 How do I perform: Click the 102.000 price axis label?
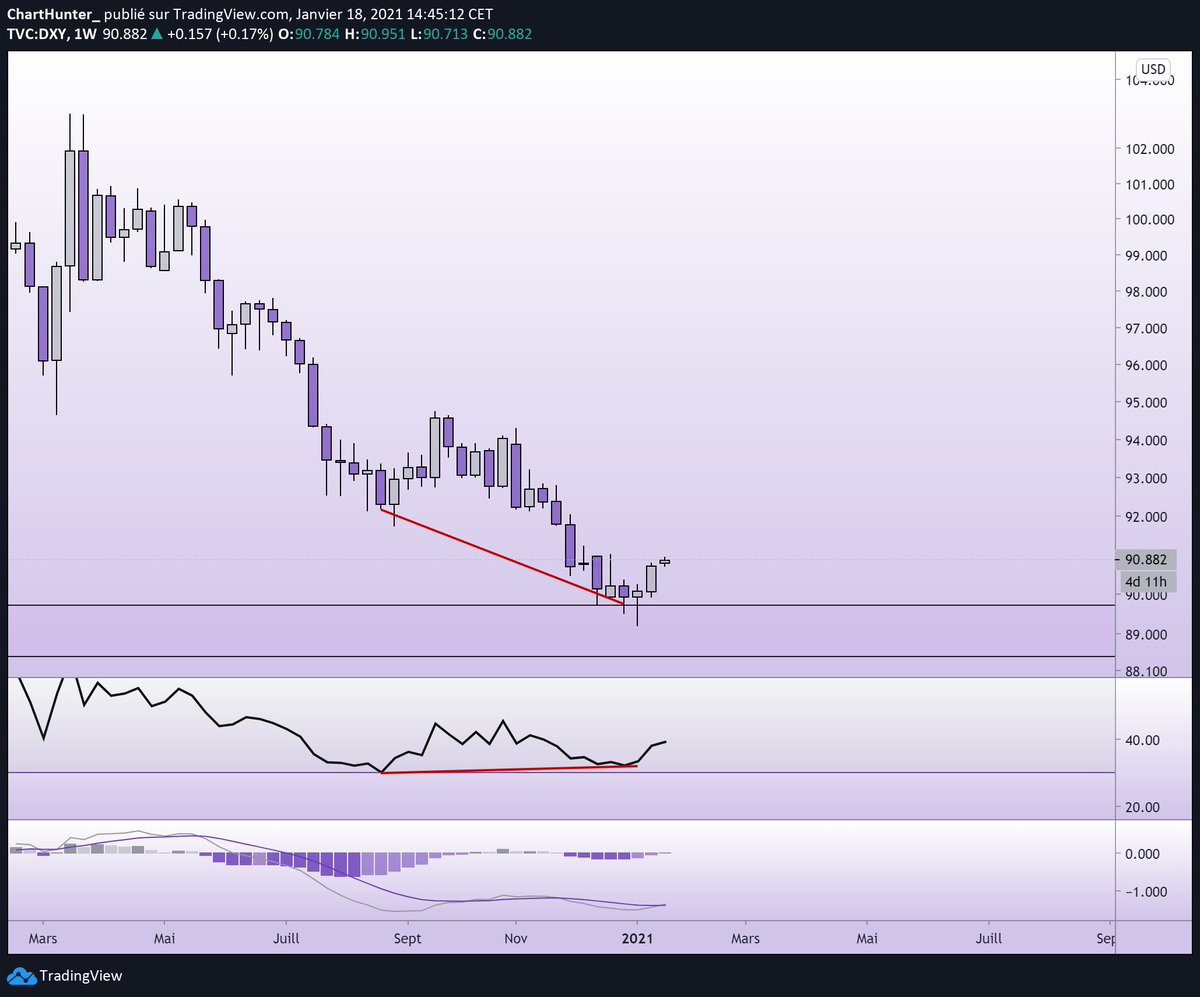pyautogui.click(x=1149, y=149)
